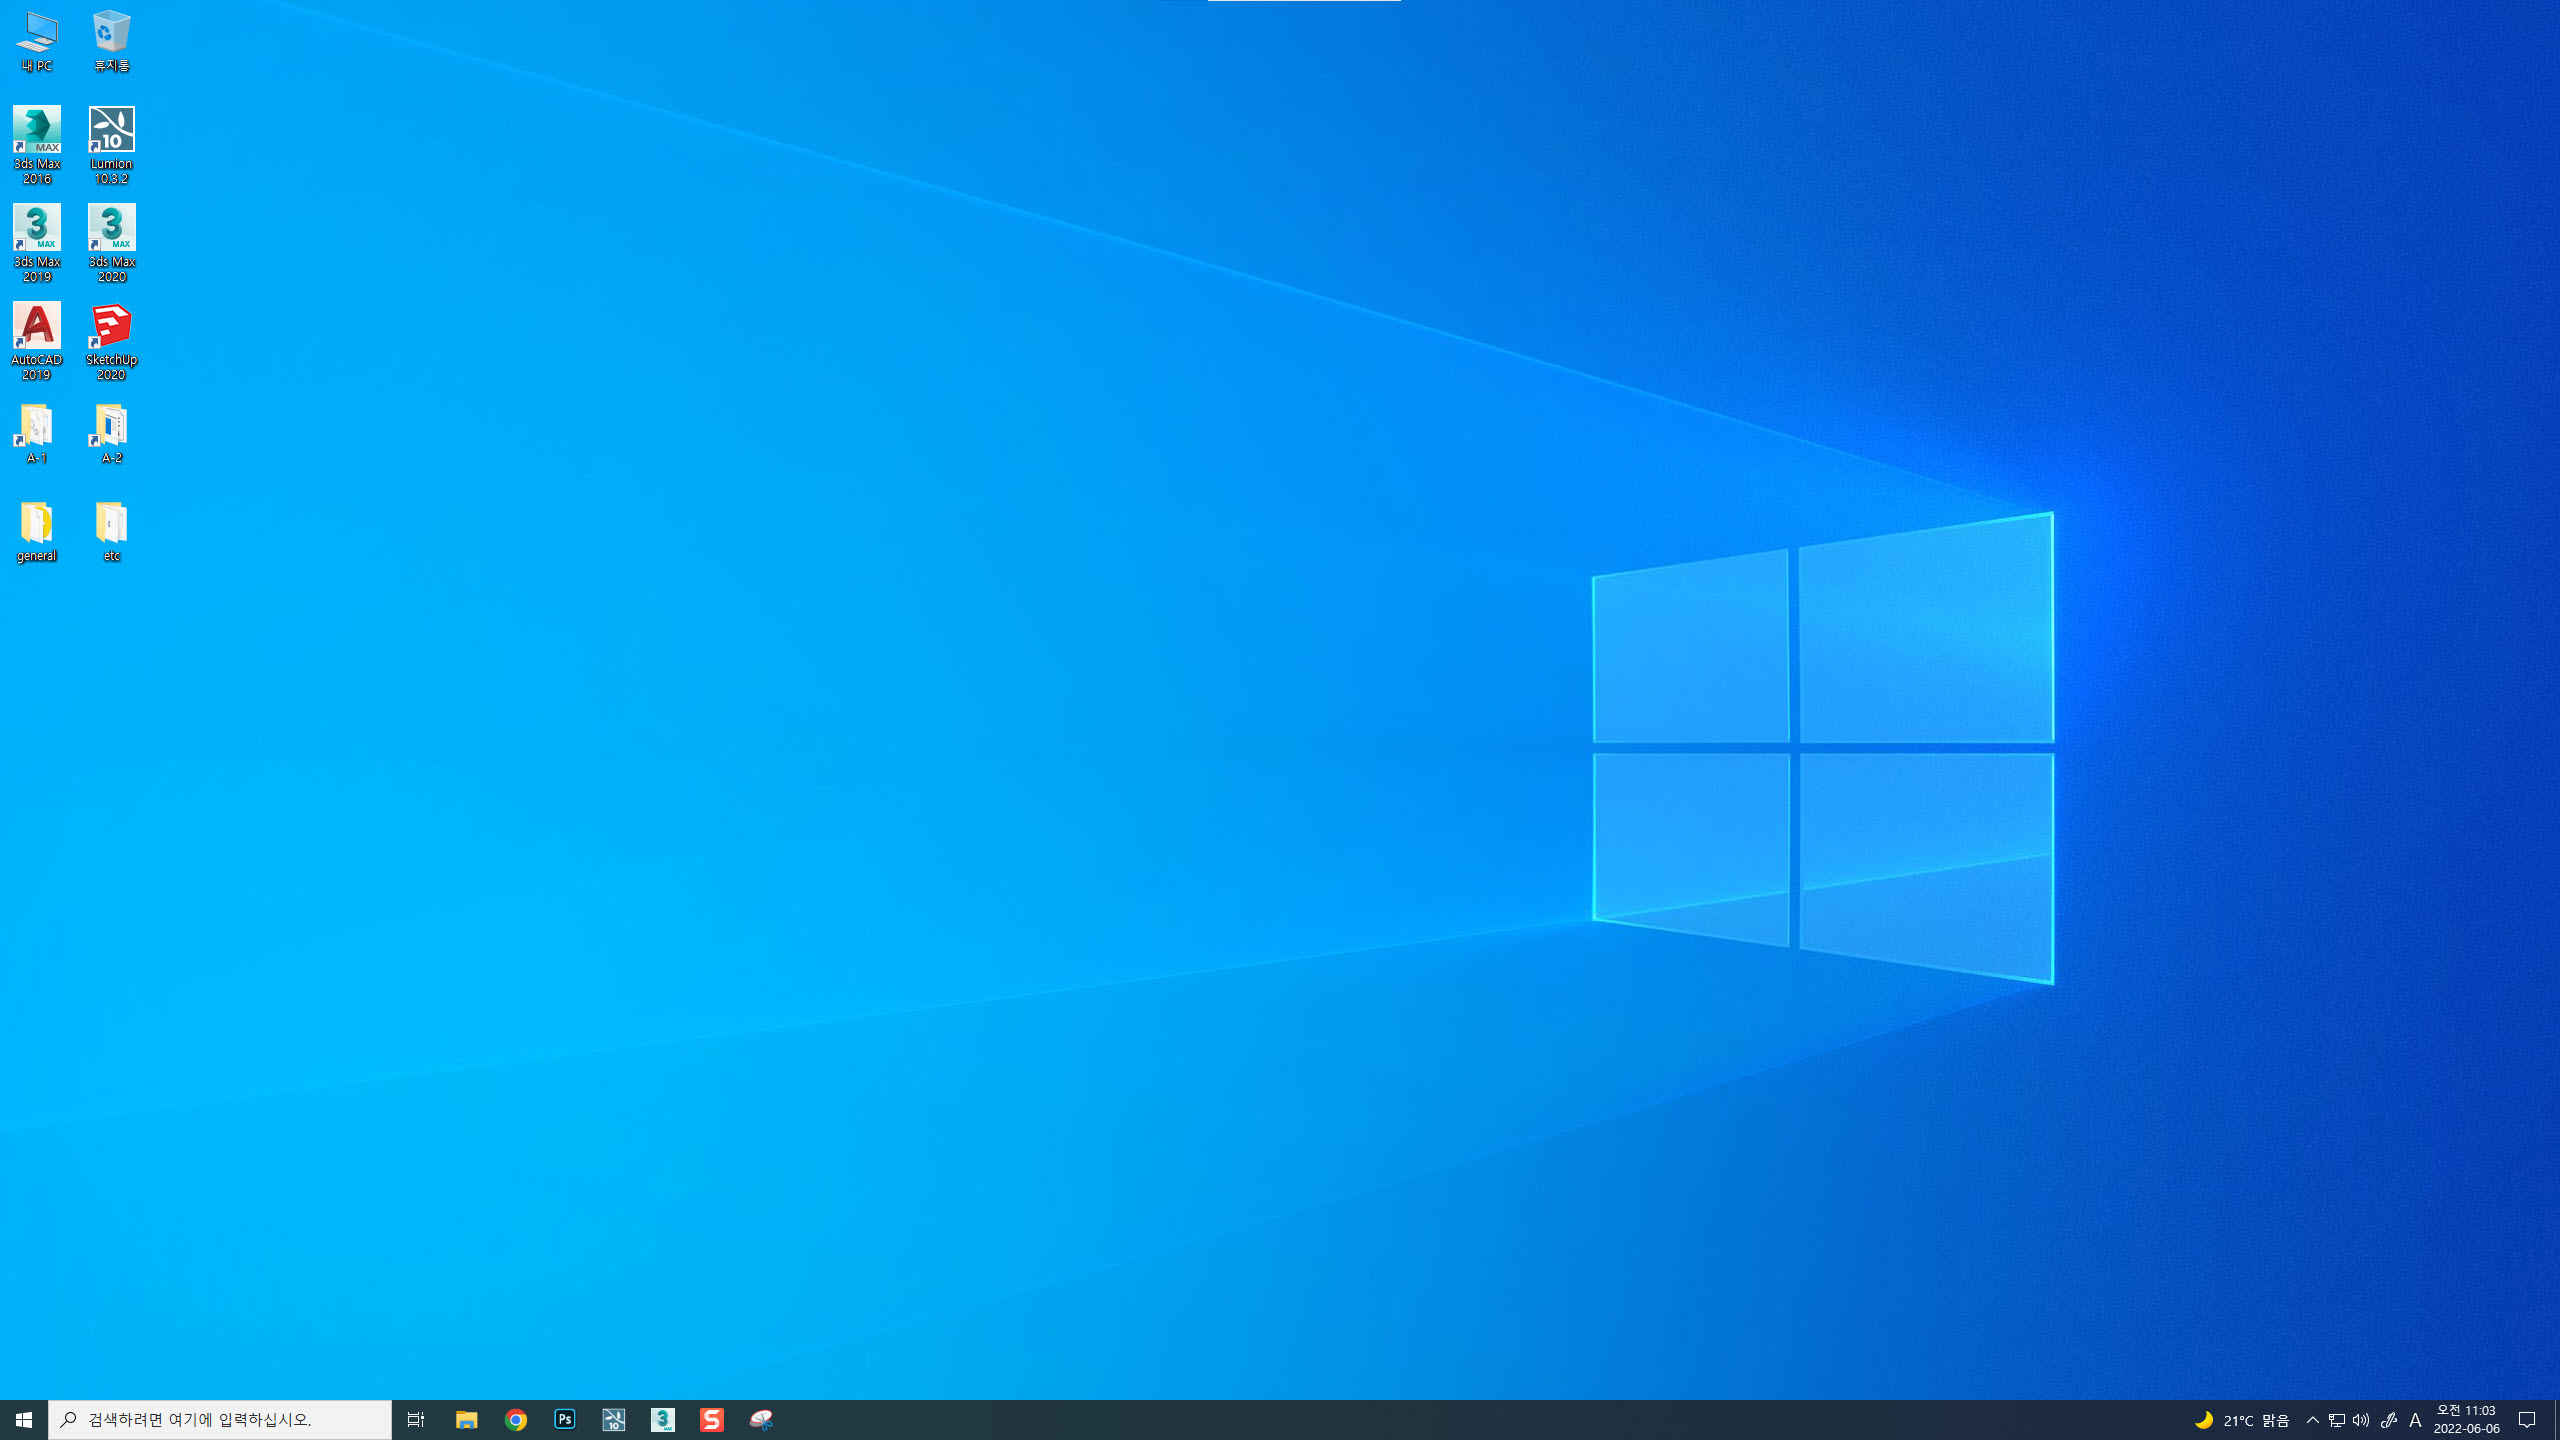Open Snagit from the taskbar
The height and width of the screenshot is (1440, 2560).
[x=711, y=1420]
